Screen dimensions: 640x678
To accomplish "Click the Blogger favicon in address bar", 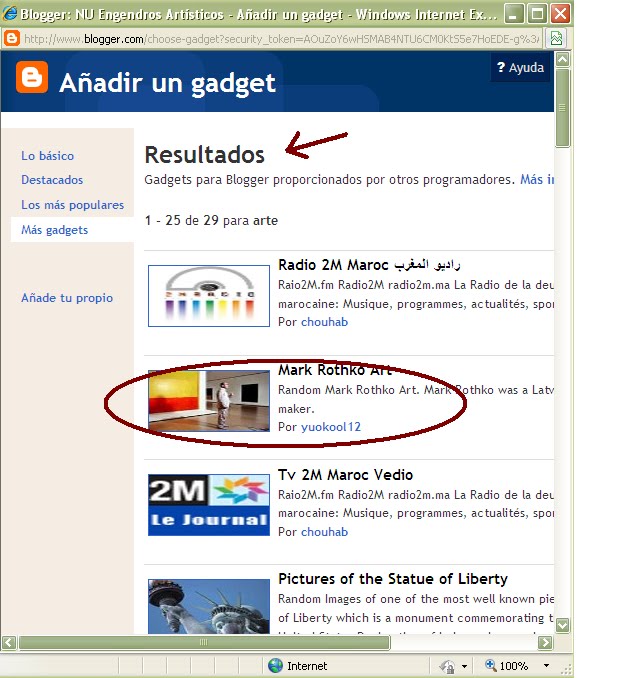I will (x=12, y=38).
